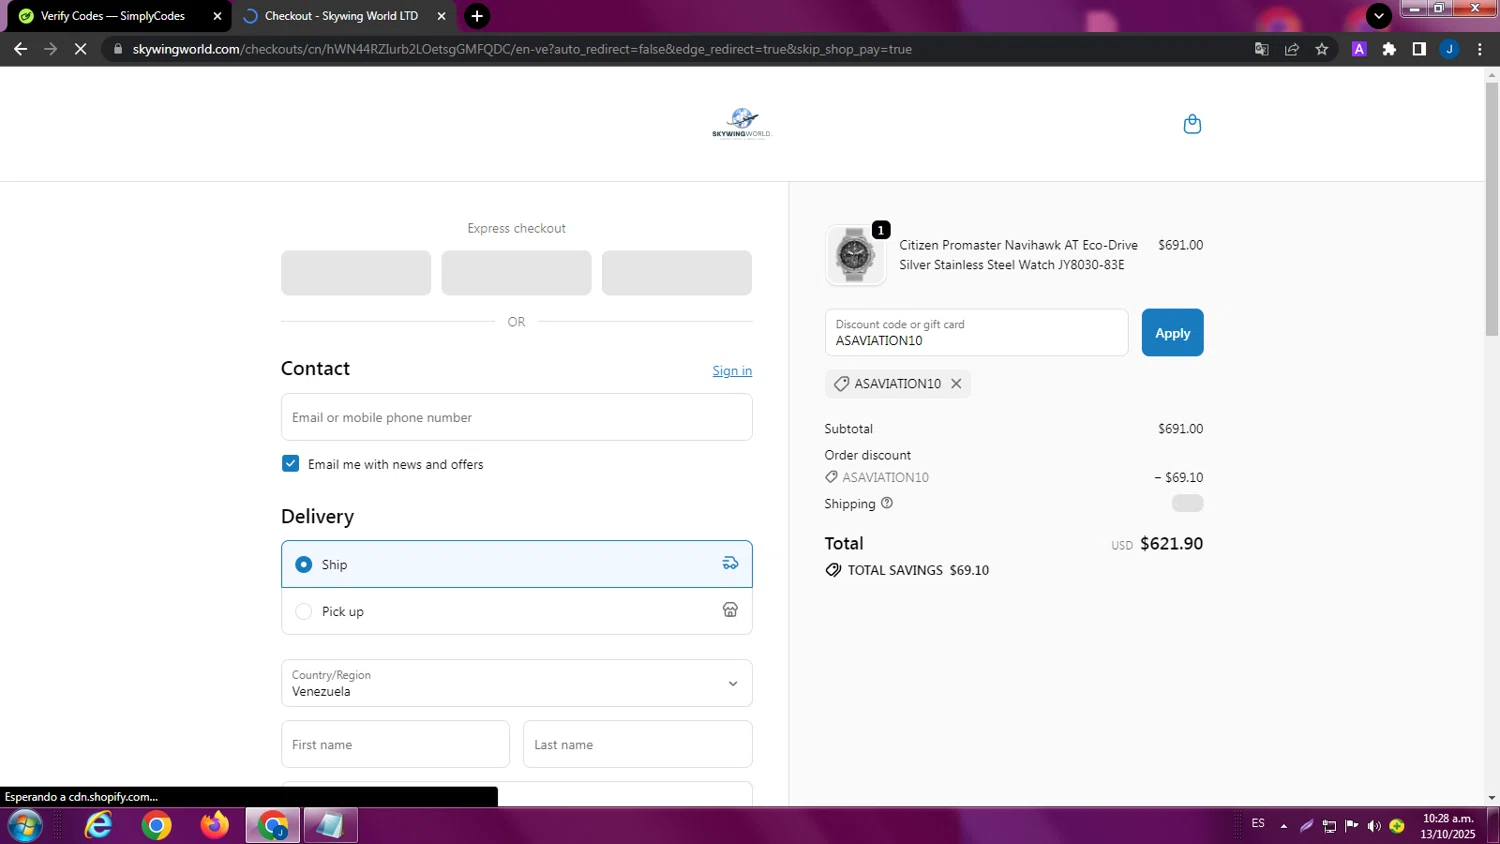Viewport: 1500px width, 844px height.
Task: Open the tab search dropdown arrow
Action: [x=1379, y=16]
